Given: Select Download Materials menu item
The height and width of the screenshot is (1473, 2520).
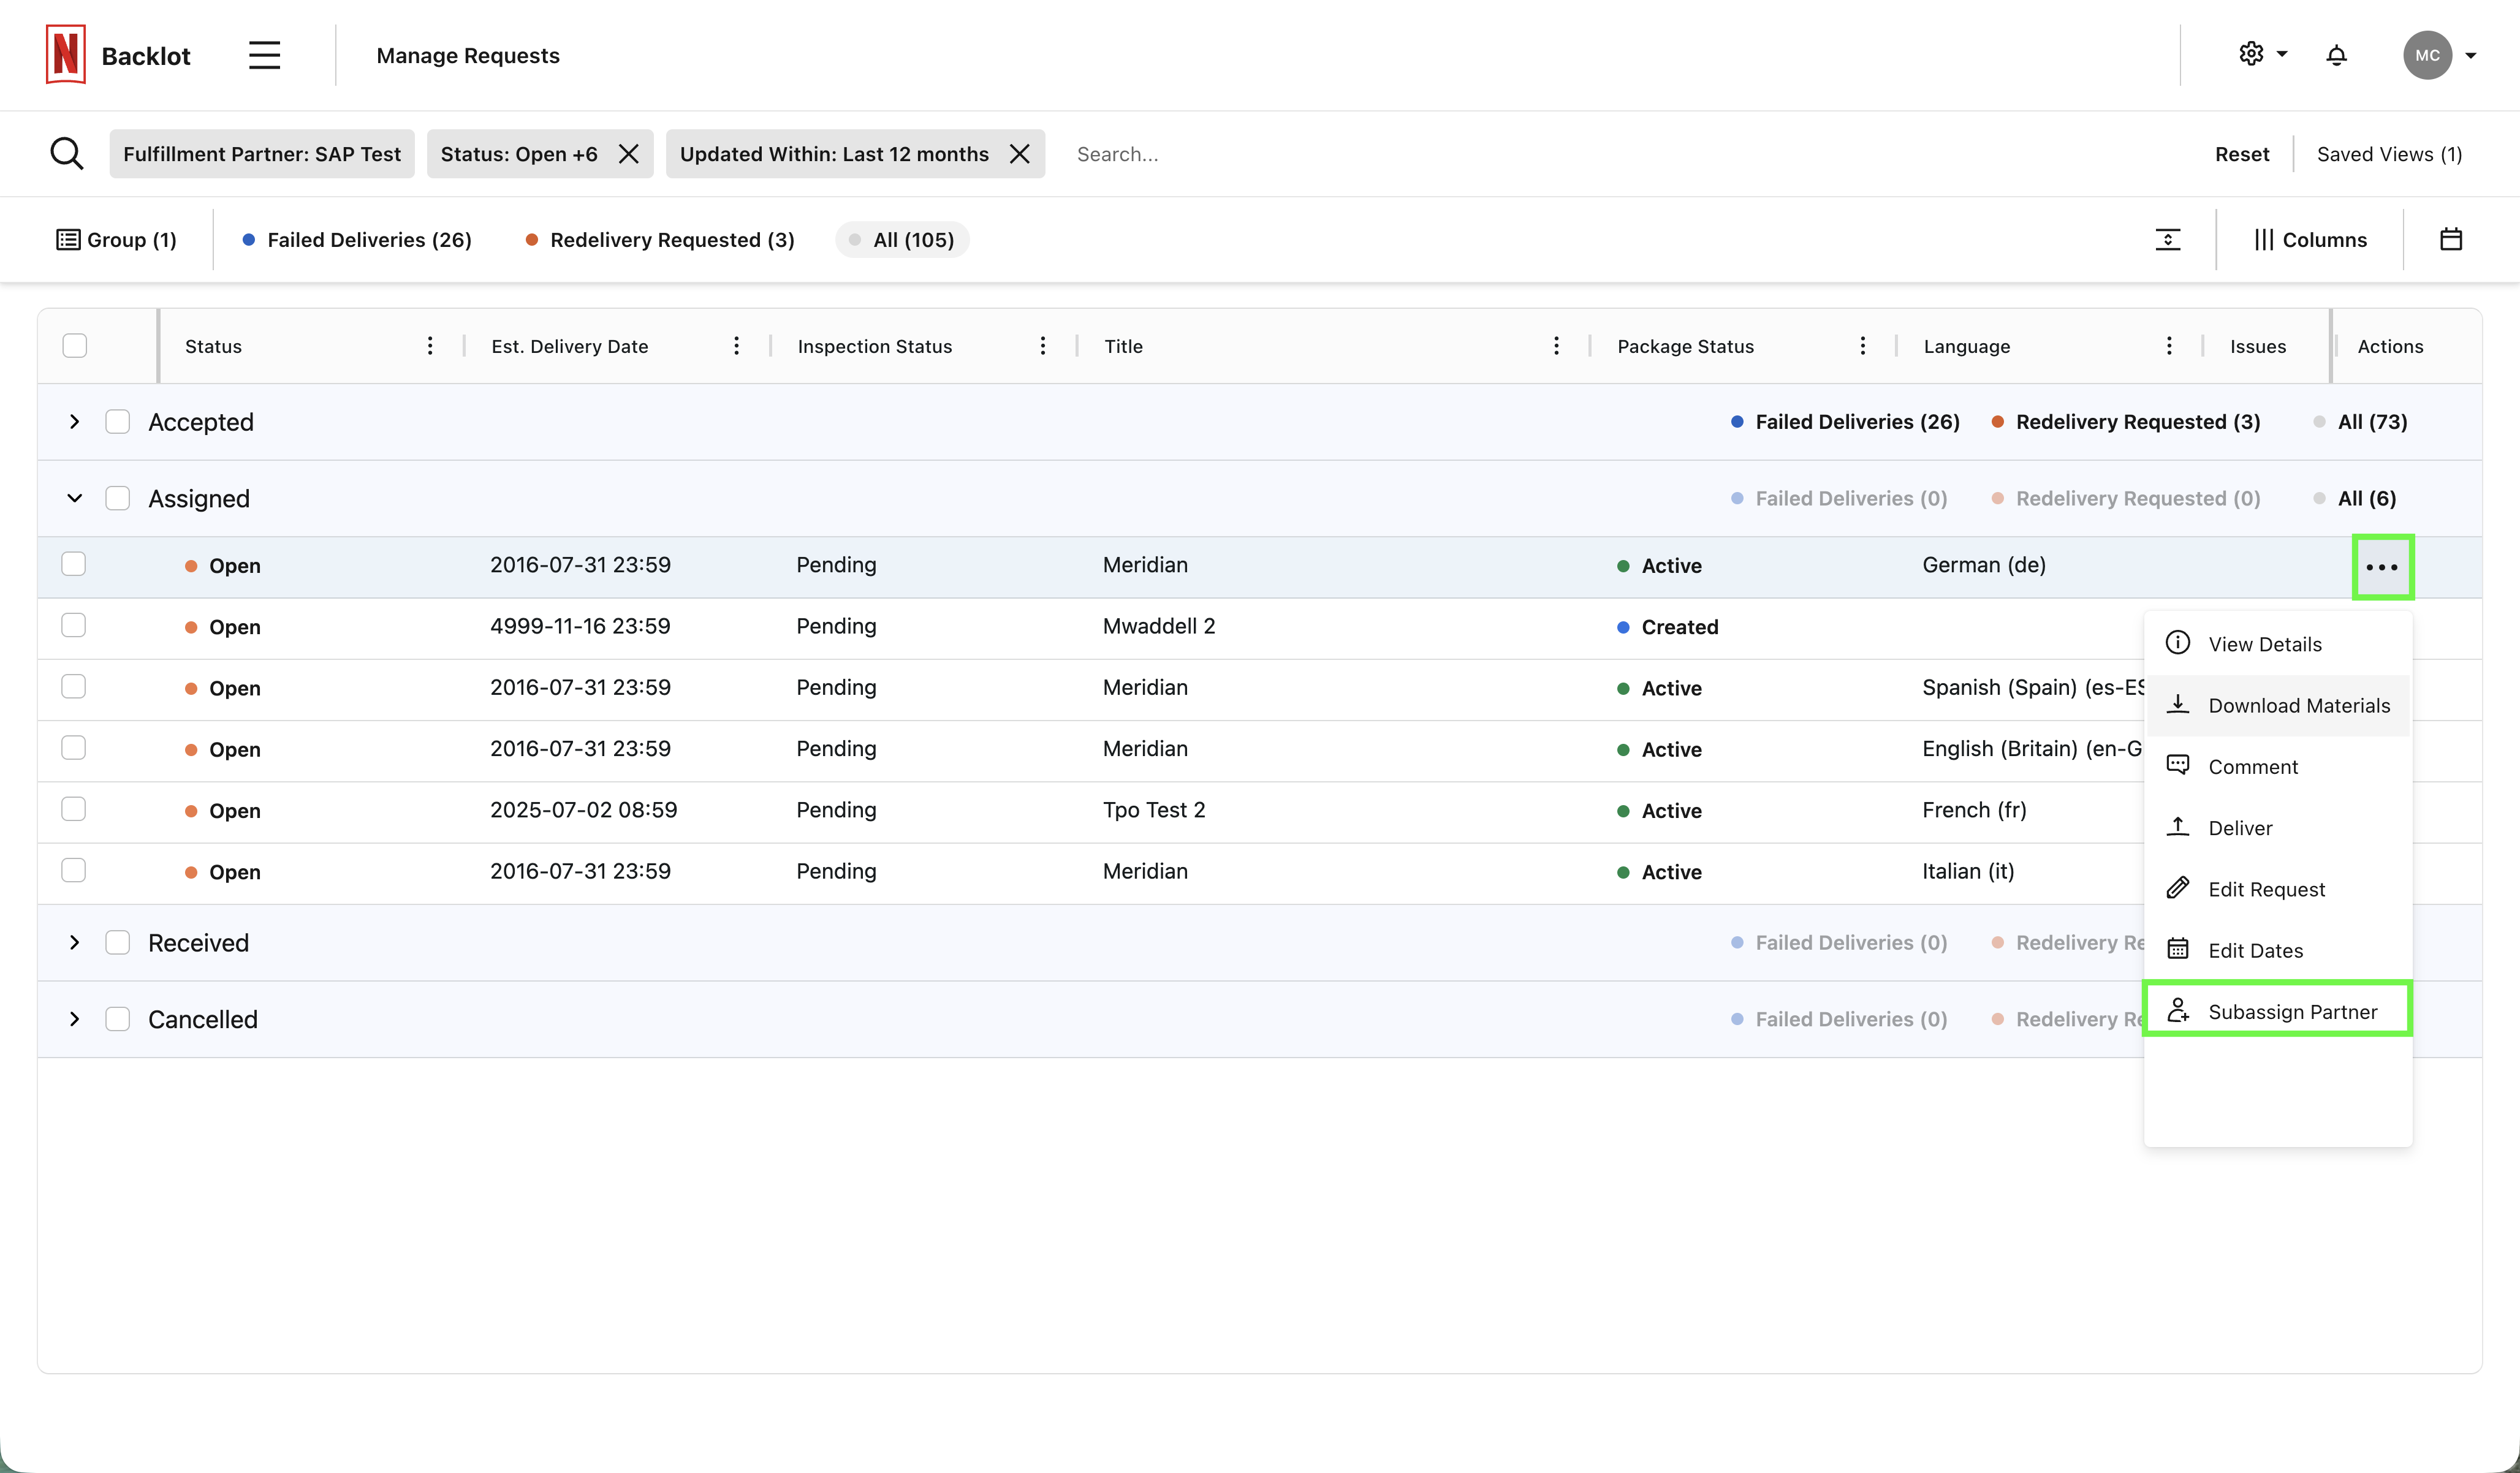Looking at the screenshot, I should [2298, 706].
